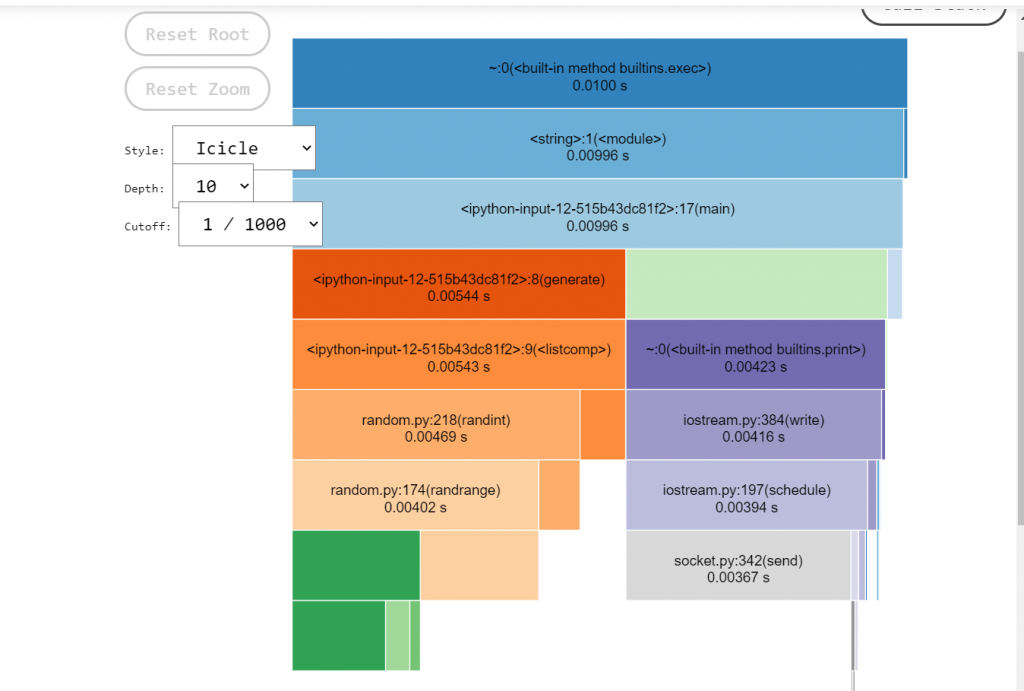1024x691 pixels.
Task: Click the green frame below randrange
Action: point(355,565)
